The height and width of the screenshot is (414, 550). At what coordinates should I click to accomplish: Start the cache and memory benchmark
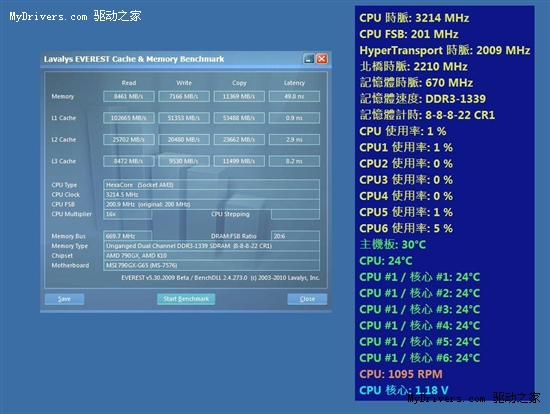pyautogui.click(x=186, y=299)
